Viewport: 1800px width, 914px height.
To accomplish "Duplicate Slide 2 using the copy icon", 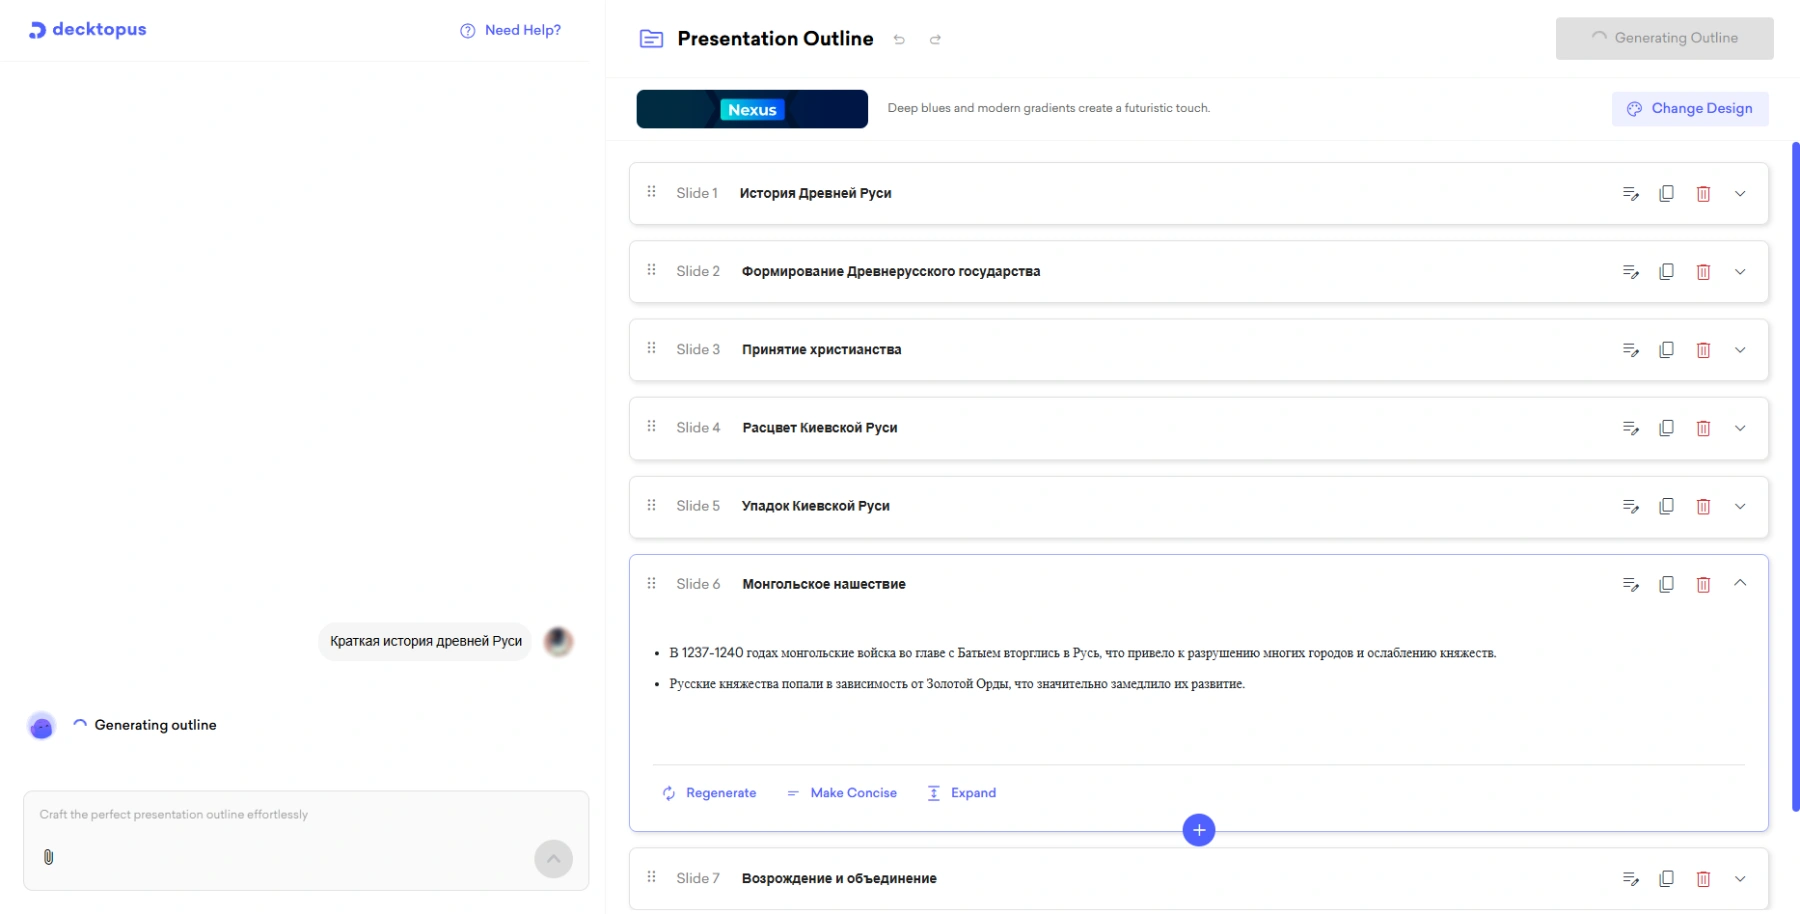I will coord(1666,272).
